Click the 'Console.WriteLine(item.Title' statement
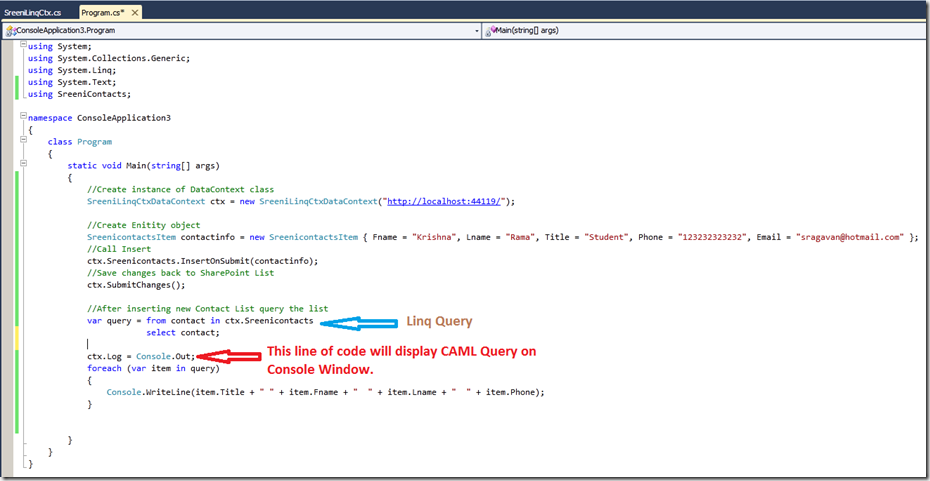The height and width of the screenshot is (481, 930). (x=325, y=392)
